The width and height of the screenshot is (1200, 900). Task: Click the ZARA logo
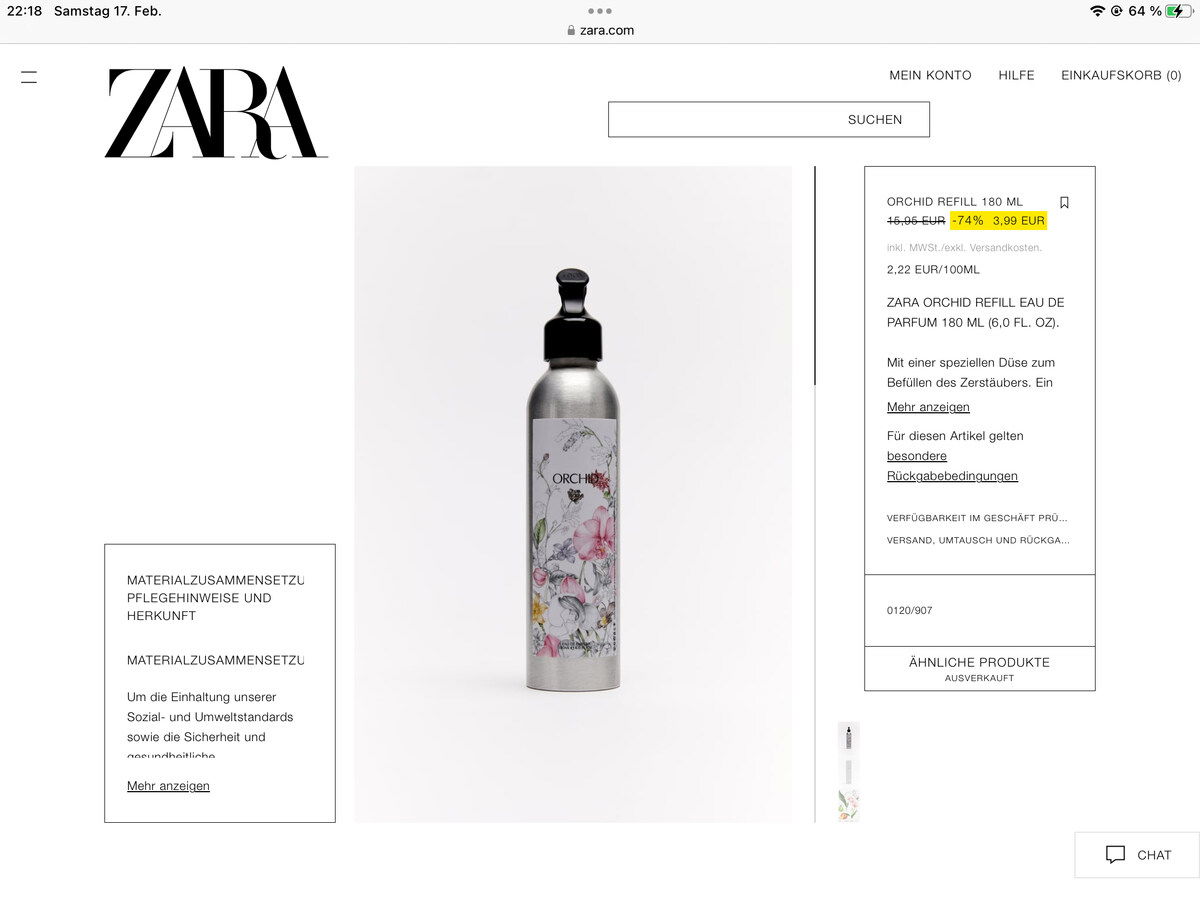point(216,113)
